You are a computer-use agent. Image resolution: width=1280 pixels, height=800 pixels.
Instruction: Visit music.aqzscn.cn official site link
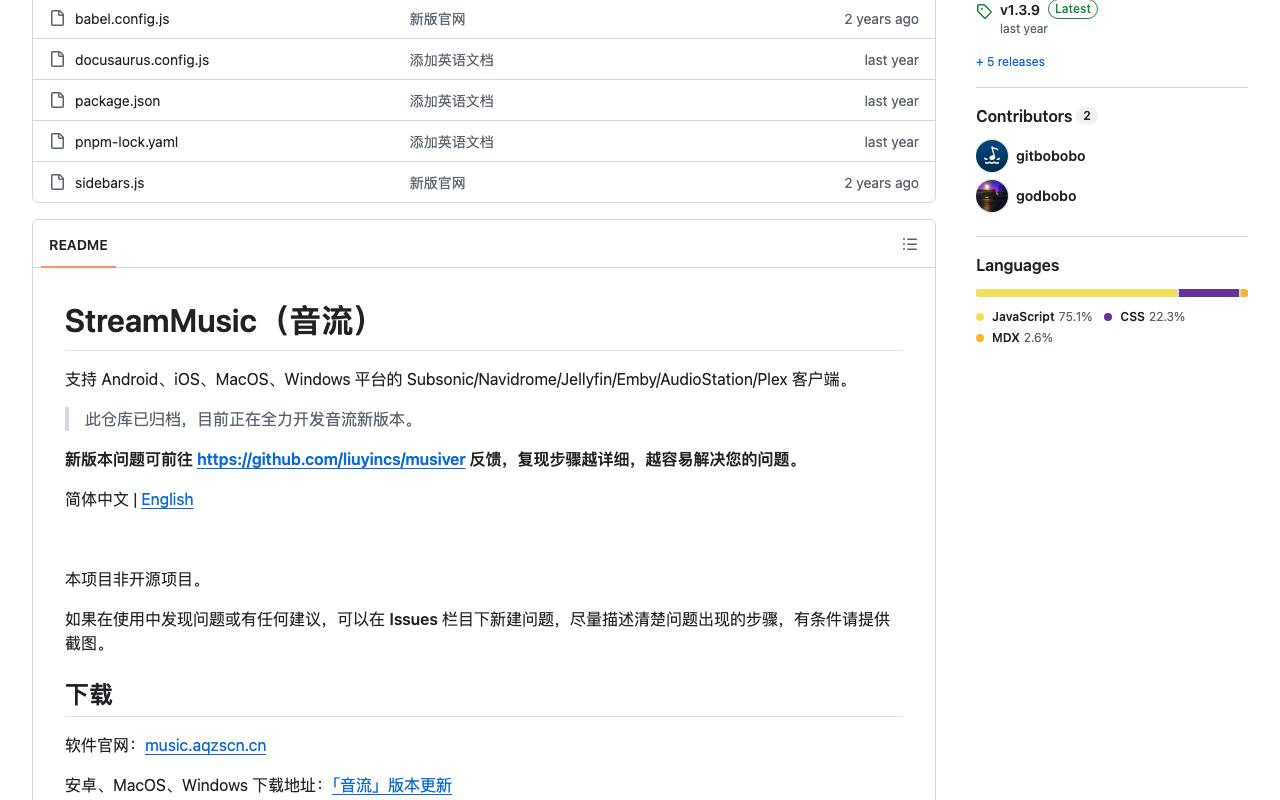[x=205, y=746]
